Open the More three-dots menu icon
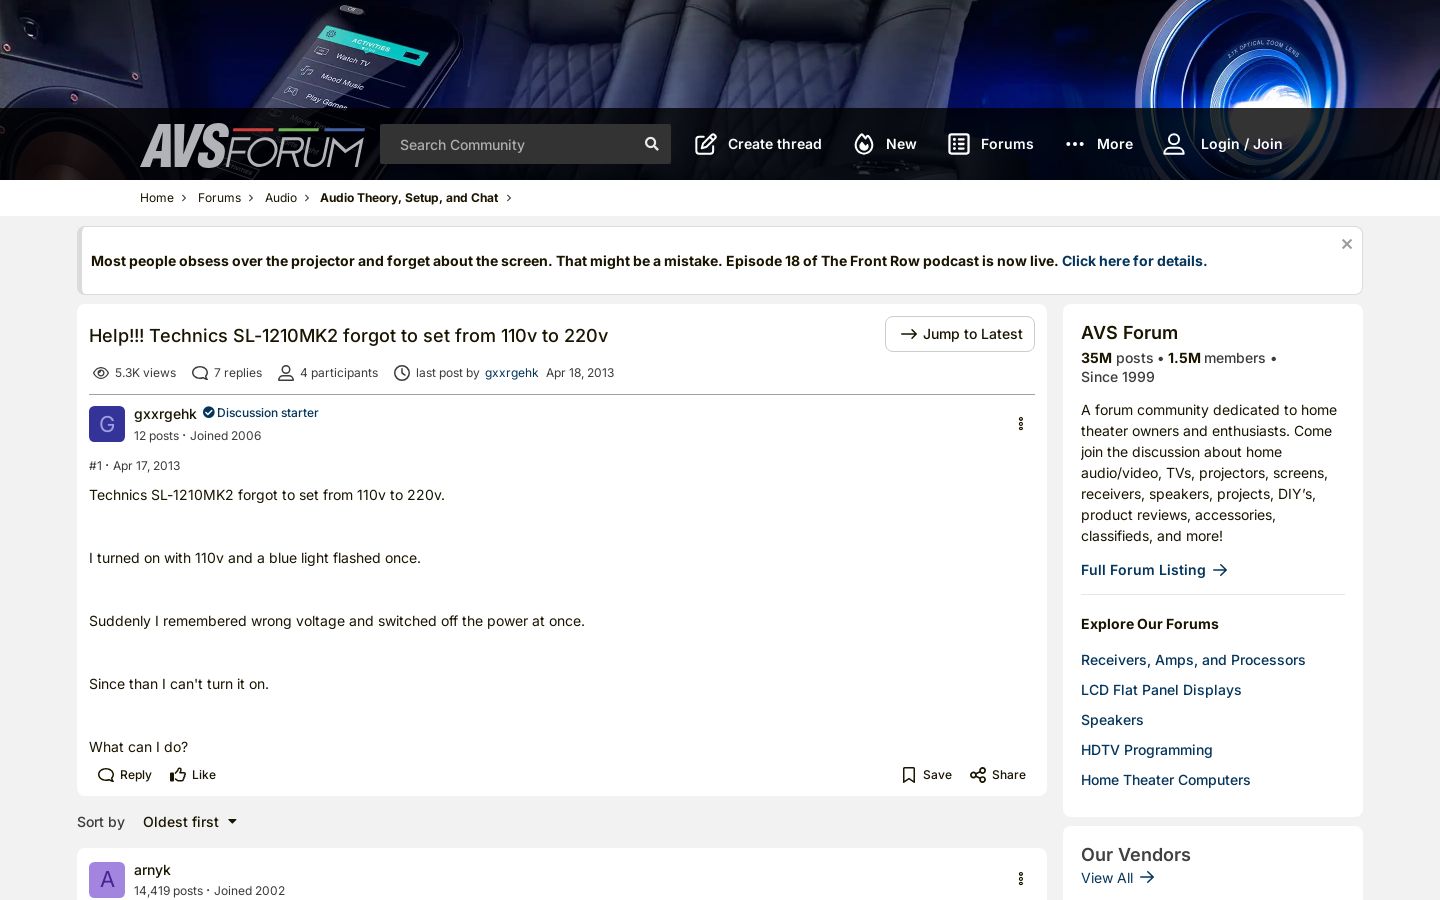1440x900 pixels. 1075,144
